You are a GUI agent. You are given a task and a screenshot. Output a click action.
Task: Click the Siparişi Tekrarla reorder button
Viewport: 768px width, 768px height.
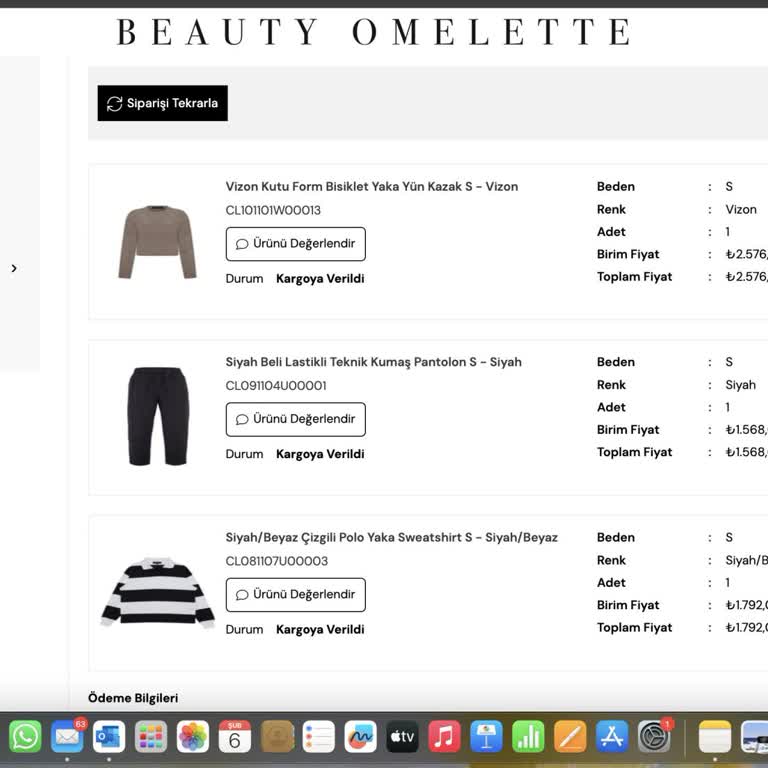pos(162,103)
